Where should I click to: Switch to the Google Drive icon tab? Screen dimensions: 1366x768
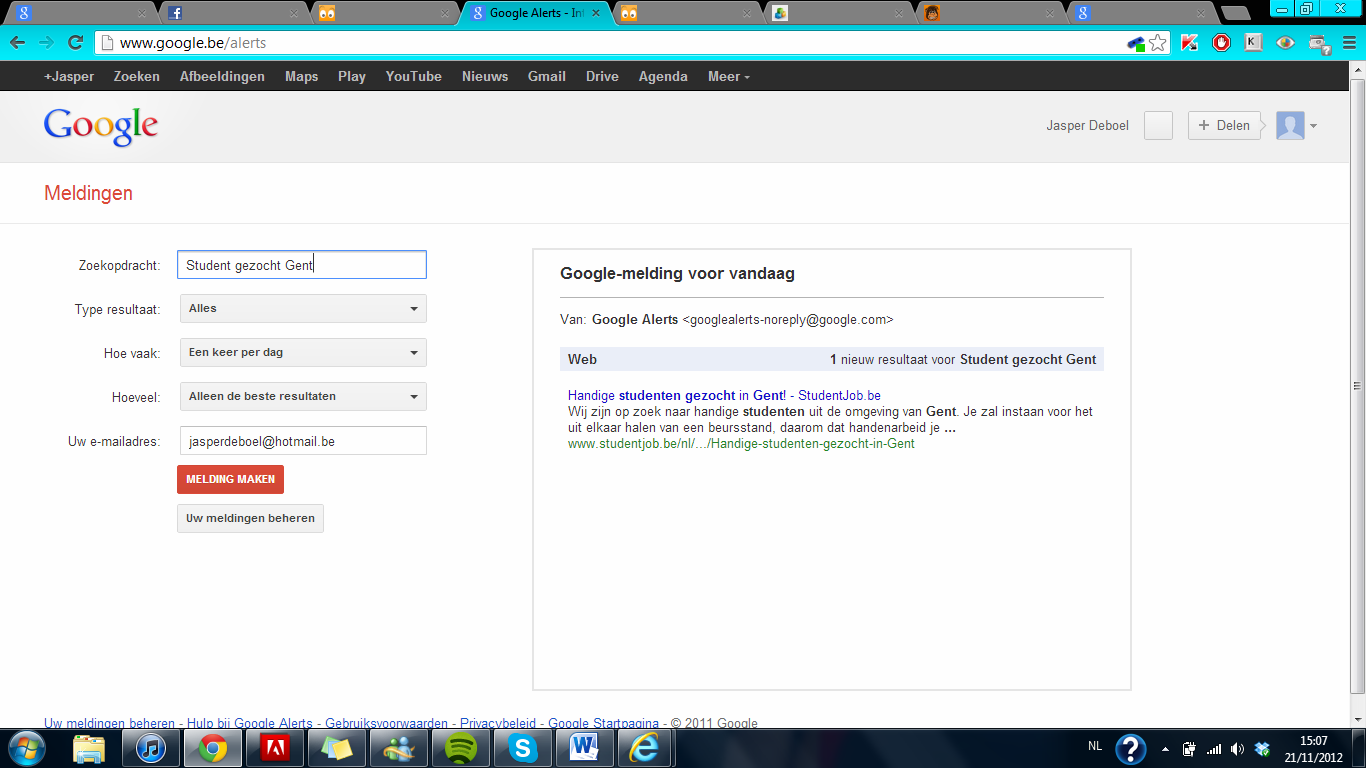point(838,14)
